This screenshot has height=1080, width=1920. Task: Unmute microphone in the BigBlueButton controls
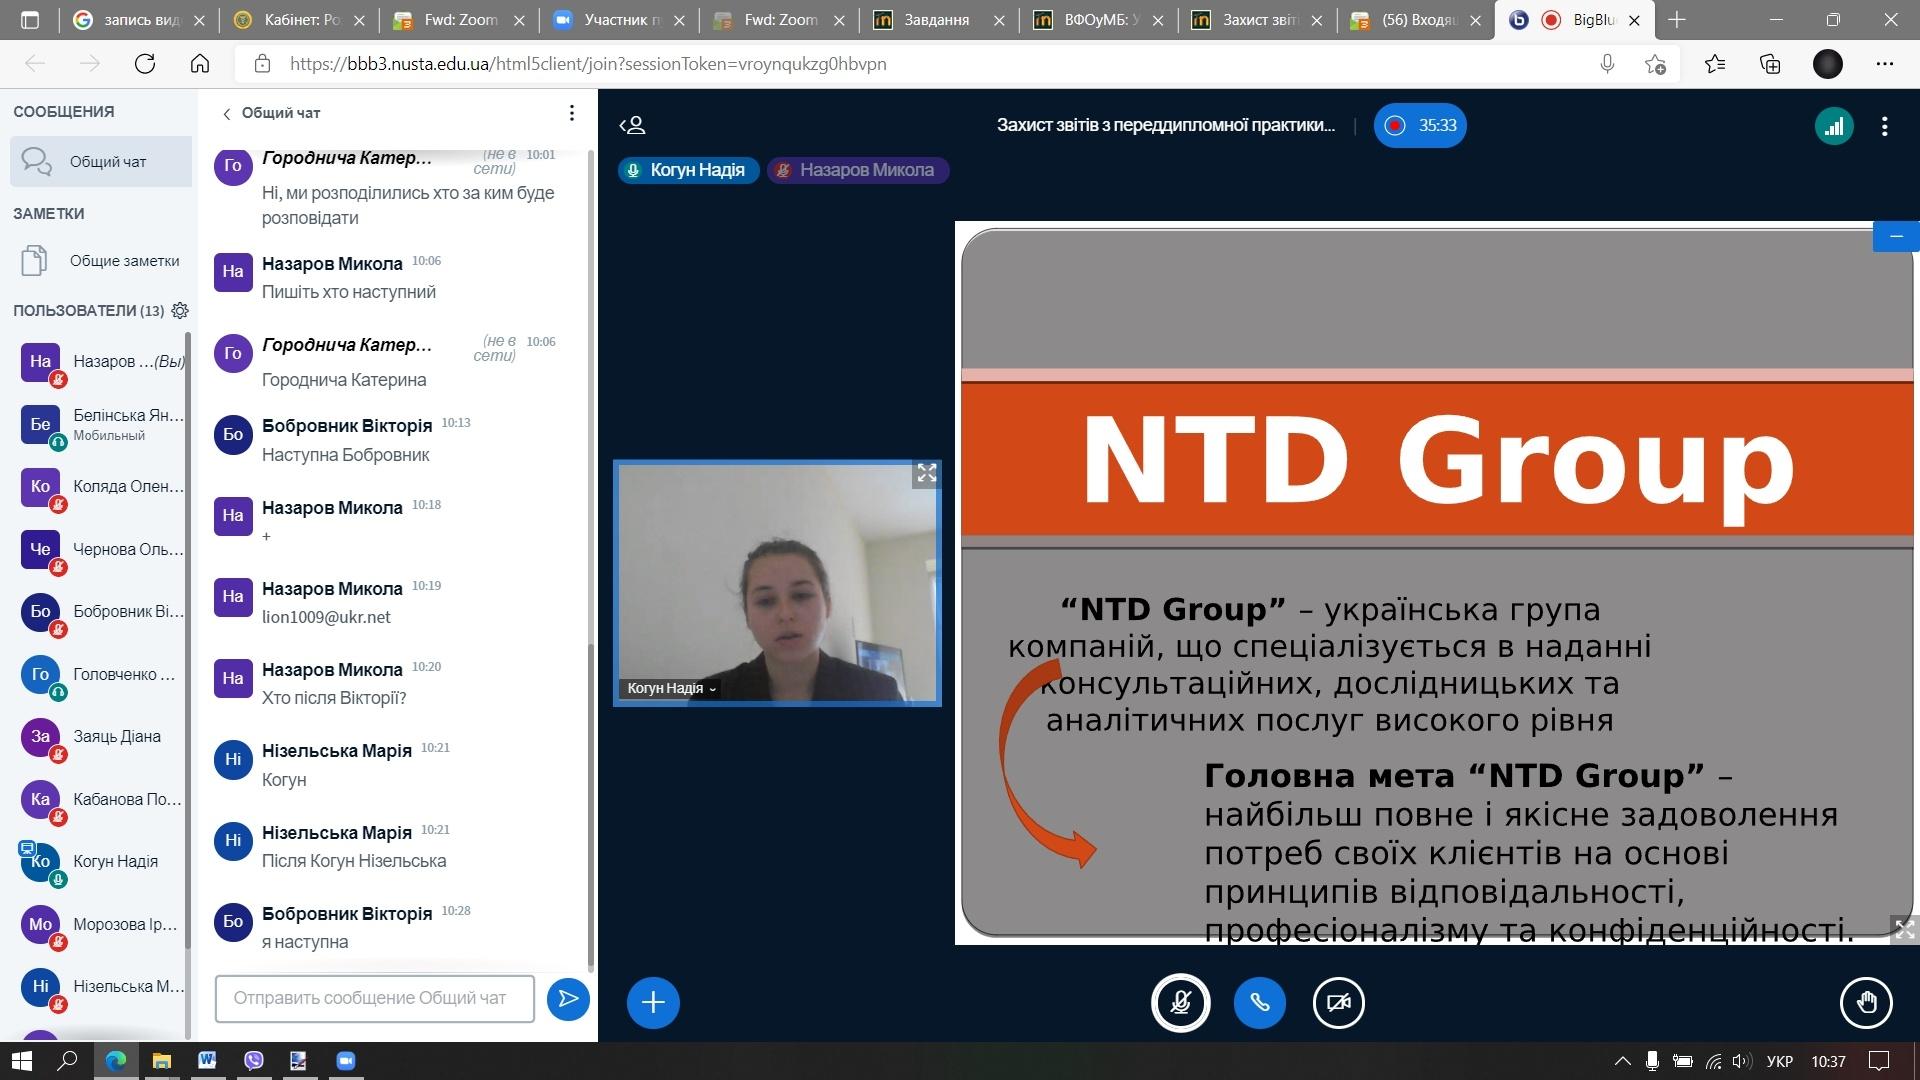(x=1181, y=1002)
